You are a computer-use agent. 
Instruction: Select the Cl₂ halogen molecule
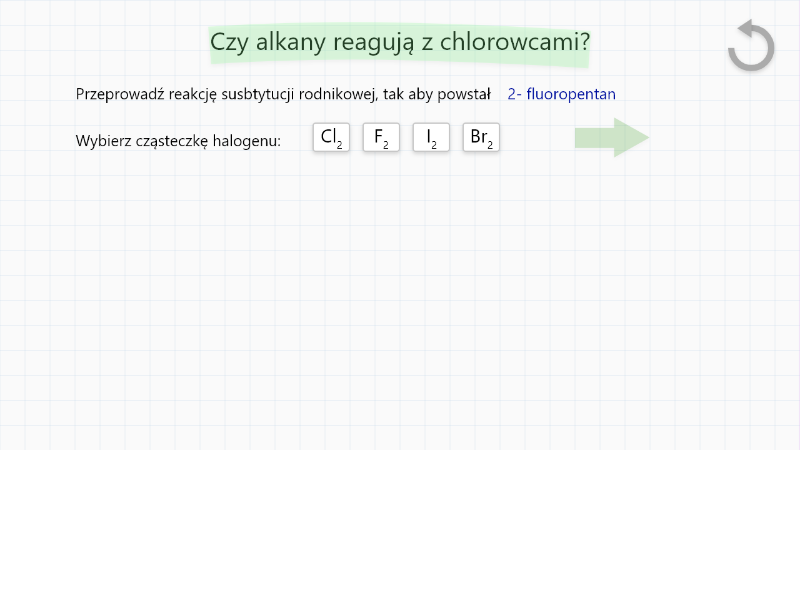331,138
